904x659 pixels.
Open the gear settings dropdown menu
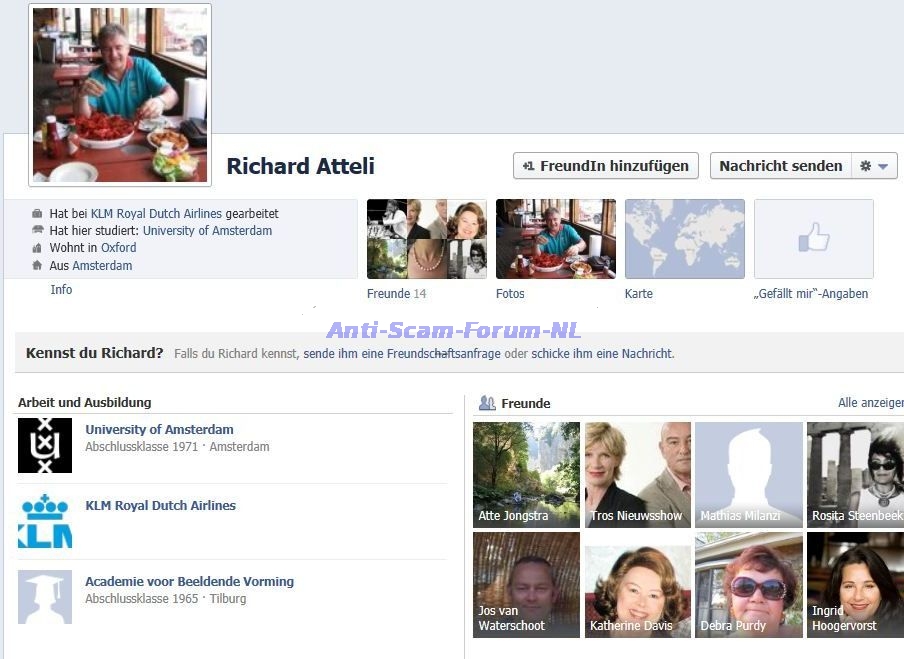(874, 166)
